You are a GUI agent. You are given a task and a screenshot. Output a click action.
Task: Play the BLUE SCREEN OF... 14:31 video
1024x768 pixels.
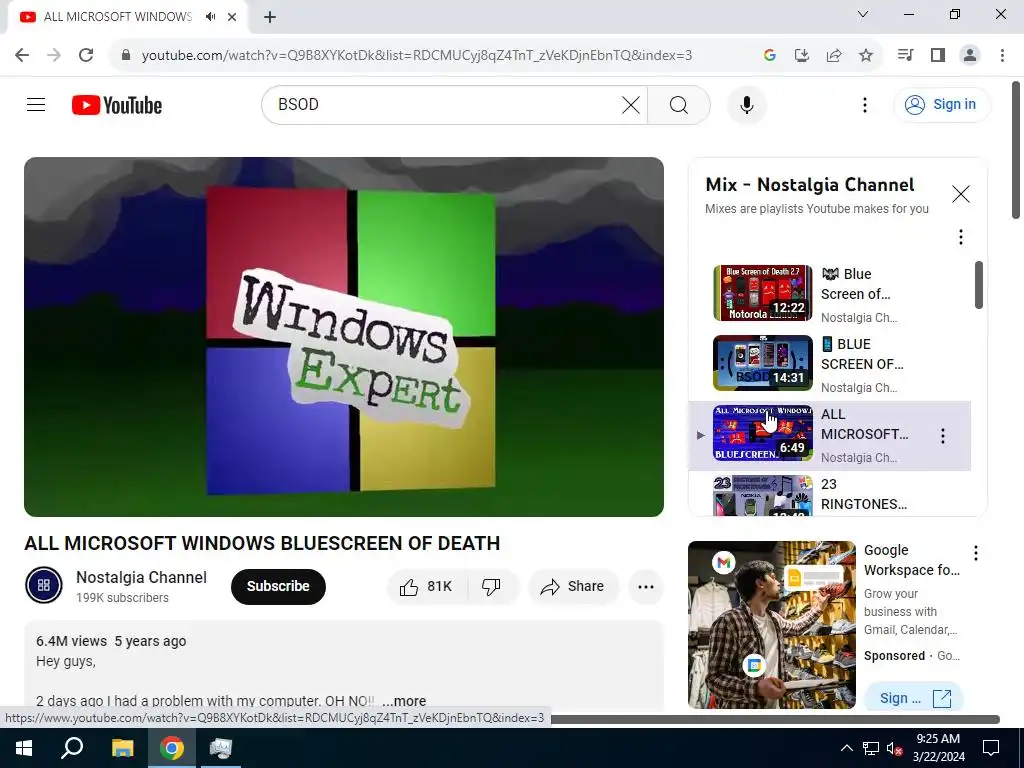point(763,362)
